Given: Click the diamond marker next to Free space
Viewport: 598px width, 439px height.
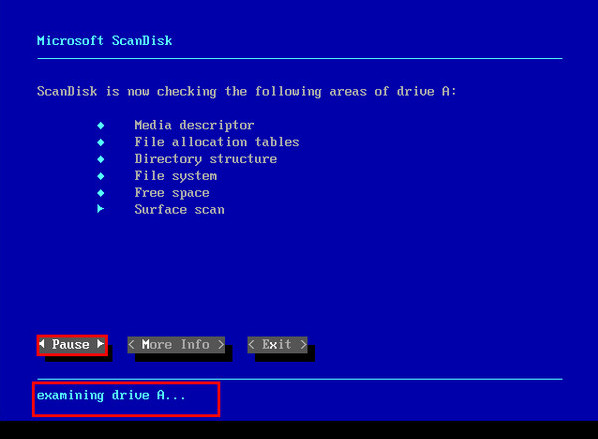Looking at the screenshot, I should click(x=101, y=193).
